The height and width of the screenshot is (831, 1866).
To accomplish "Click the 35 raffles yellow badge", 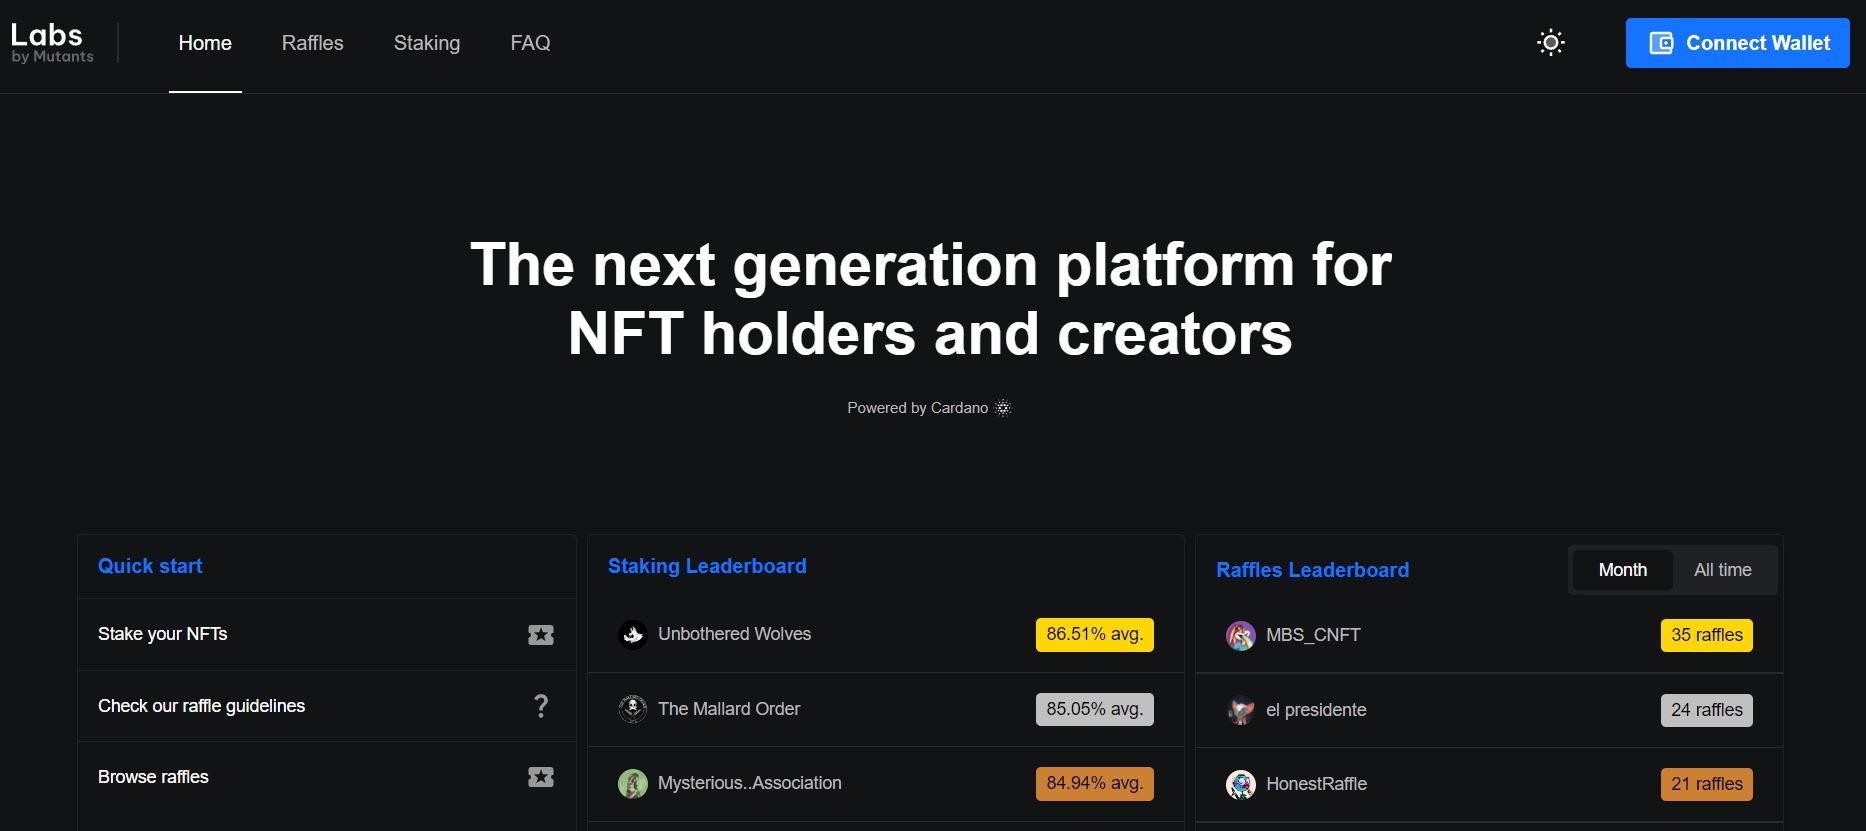I will point(1706,636).
